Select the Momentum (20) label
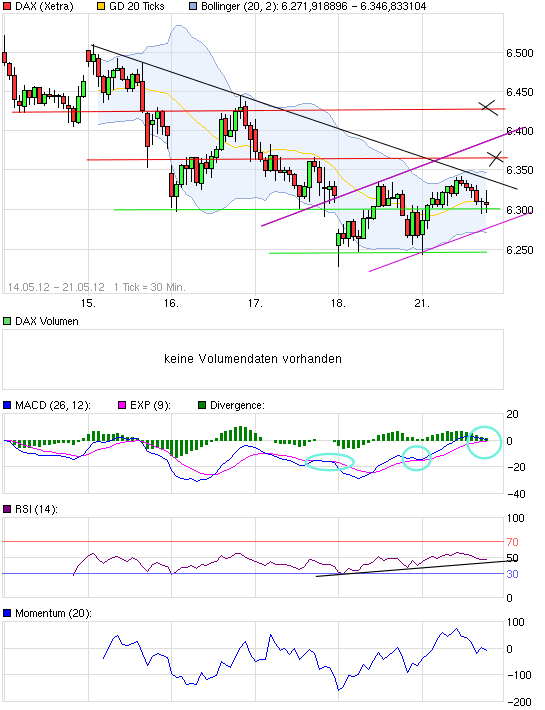Viewport: 545px width, 710px height. (53, 614)
